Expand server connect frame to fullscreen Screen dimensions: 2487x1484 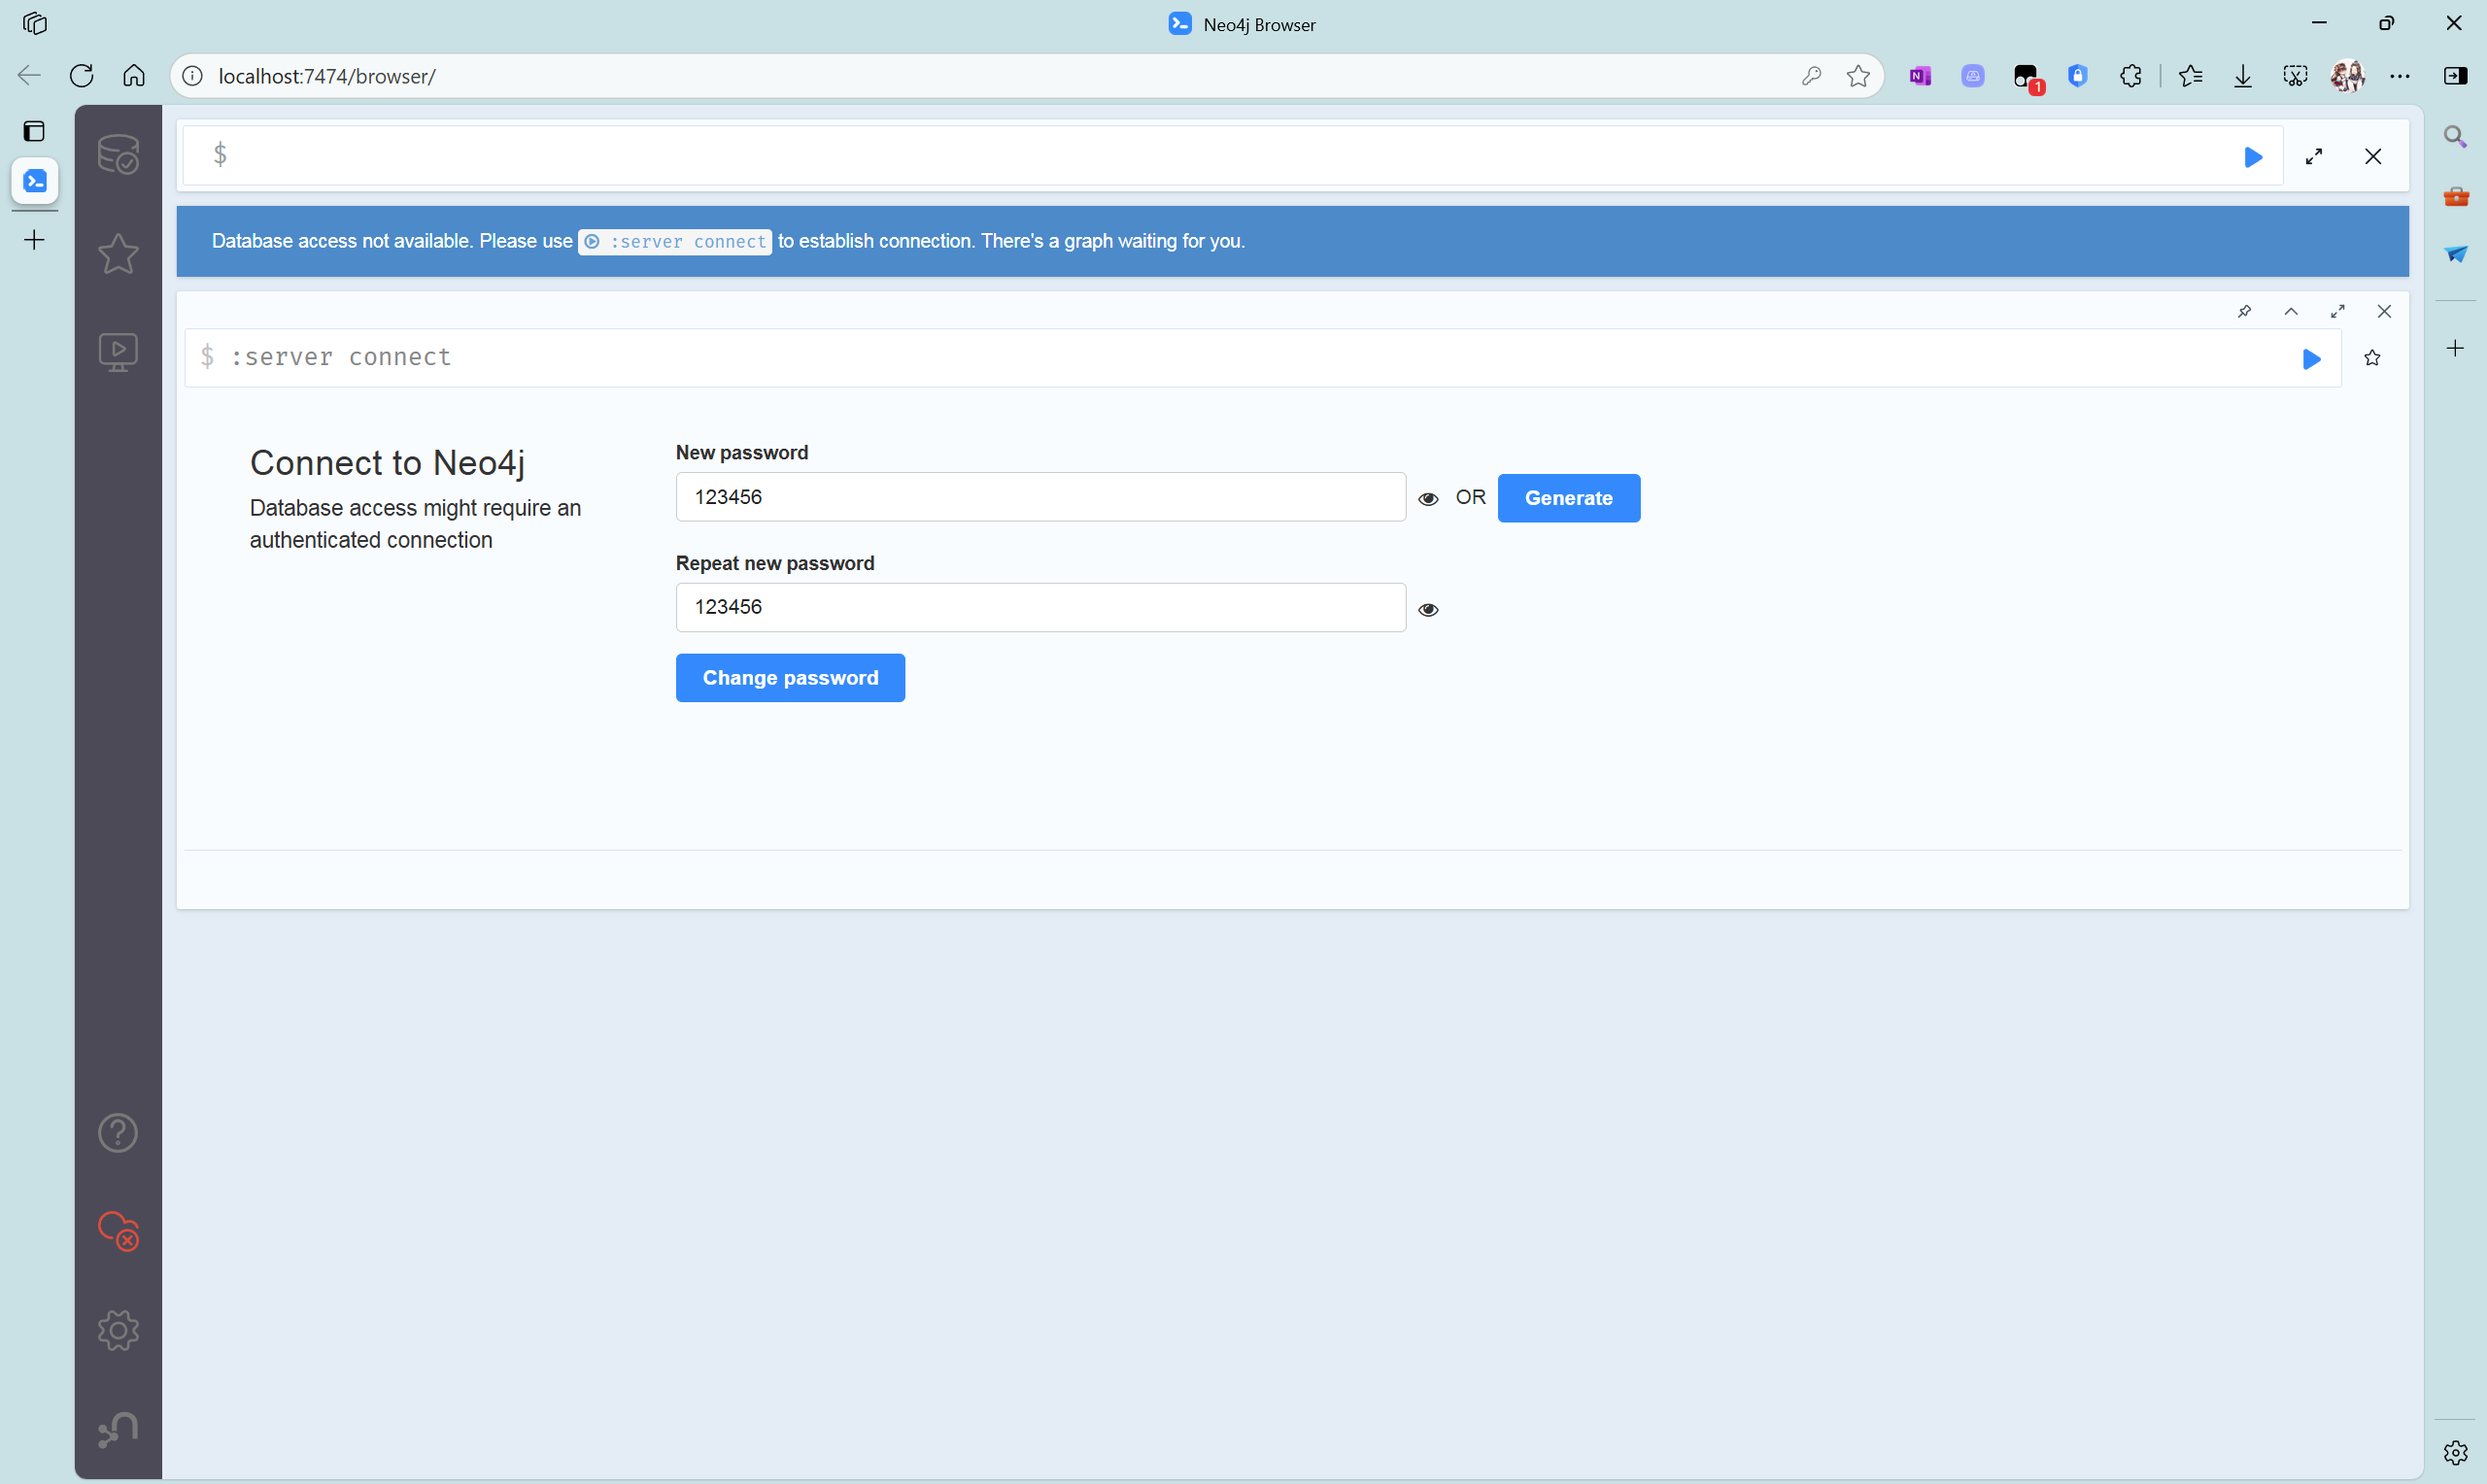2338,311
